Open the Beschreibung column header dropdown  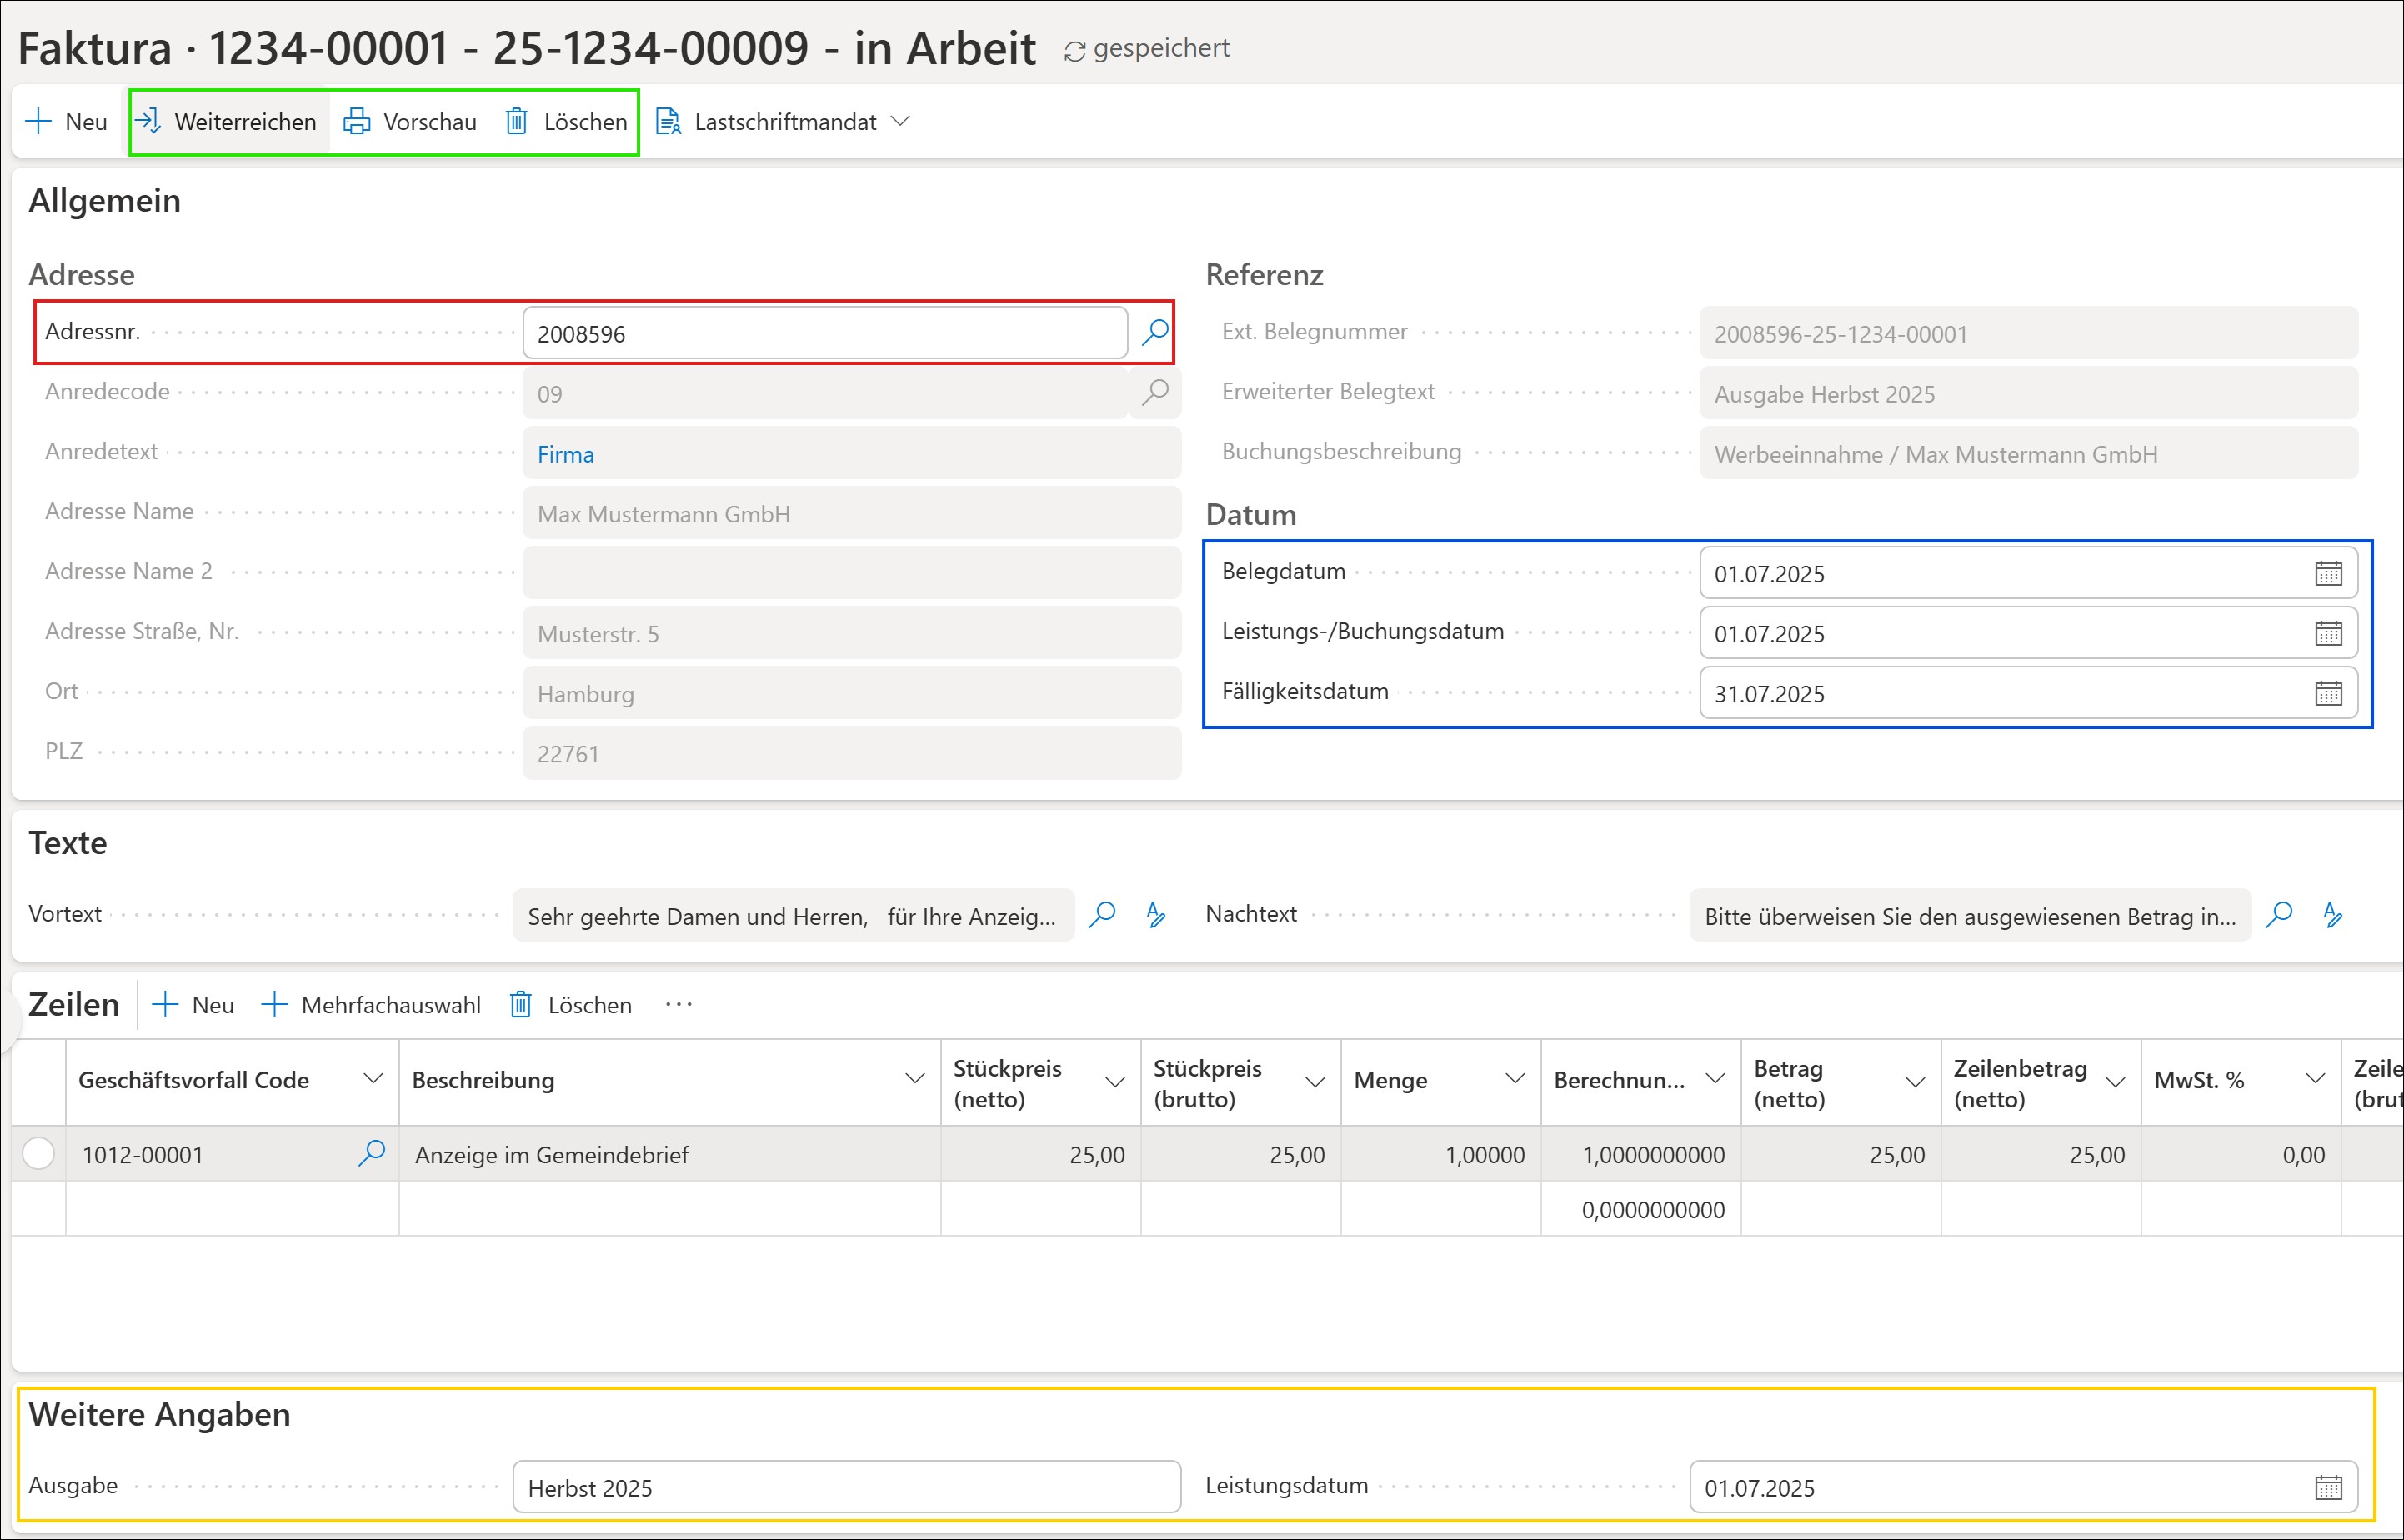(914, 1079)
